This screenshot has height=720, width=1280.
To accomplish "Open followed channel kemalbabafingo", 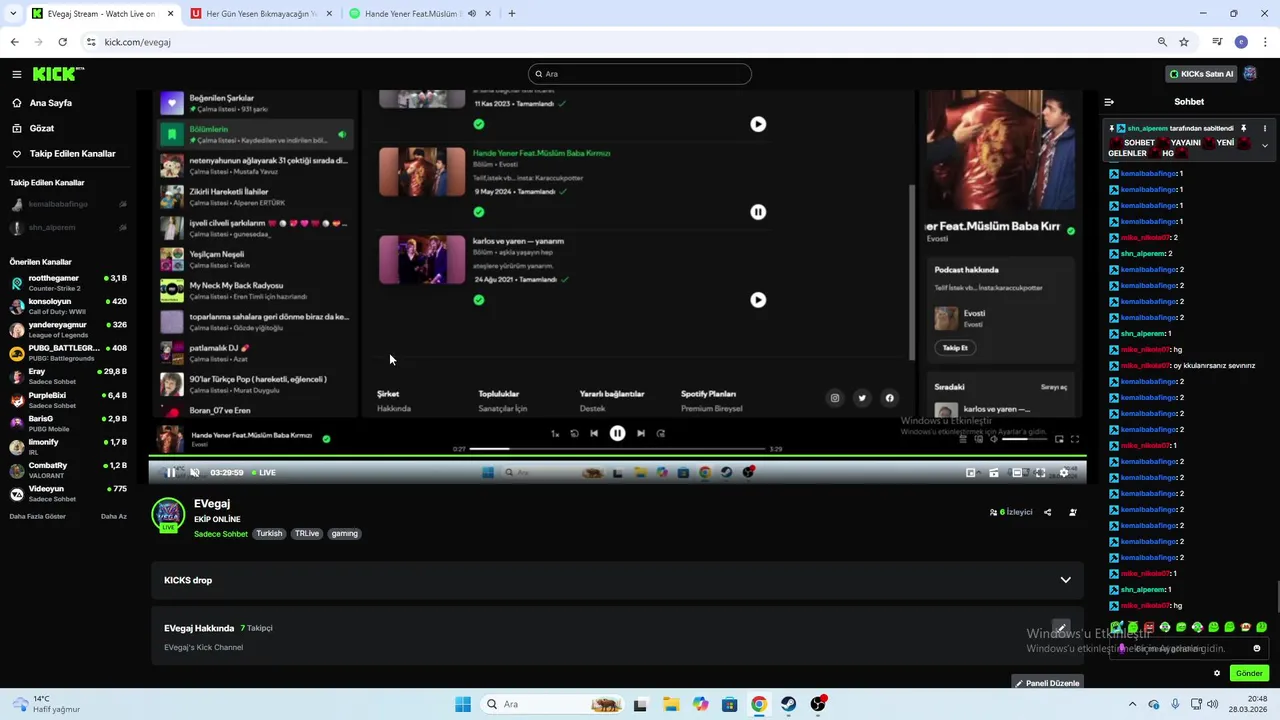I will [68, 204].
